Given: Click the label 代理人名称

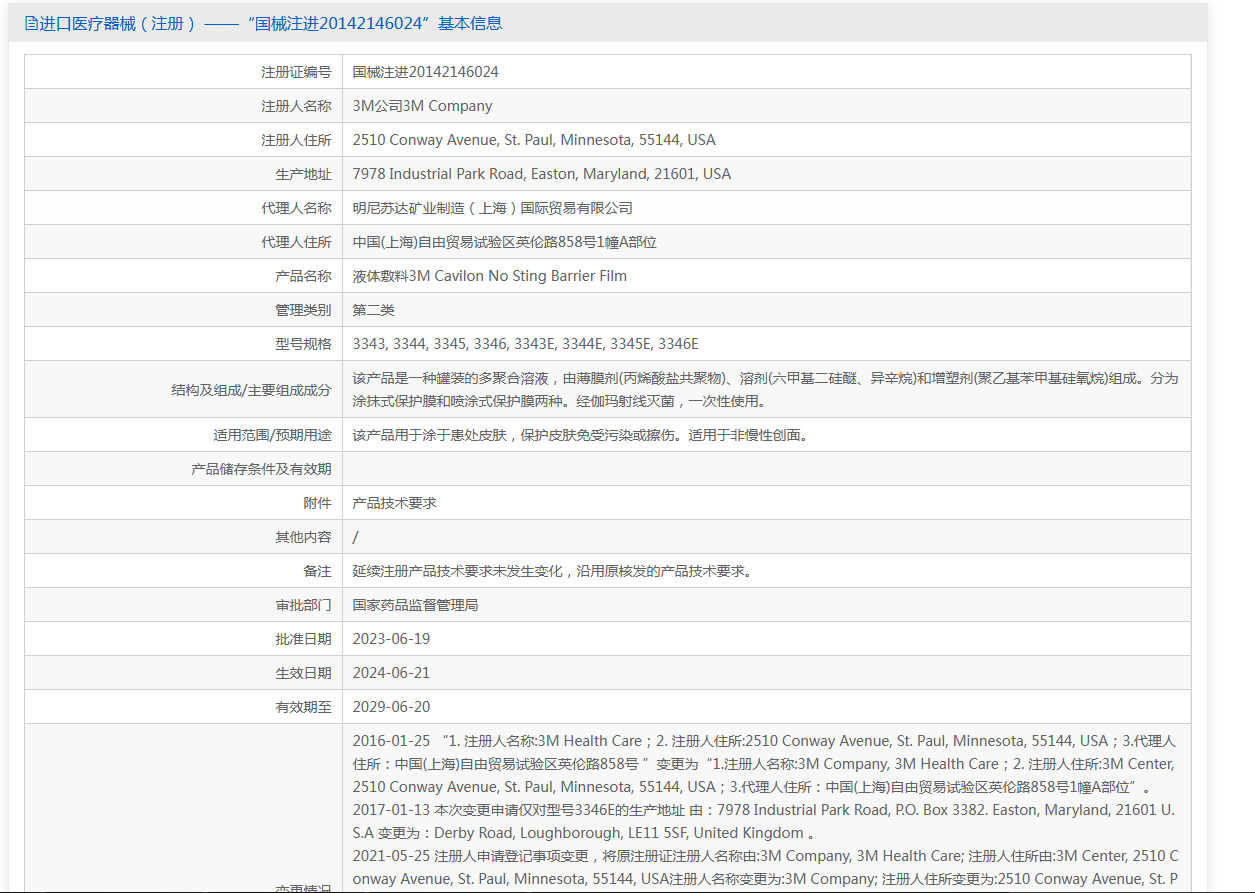Looking at the screenshot, I should tap(296, 208).
